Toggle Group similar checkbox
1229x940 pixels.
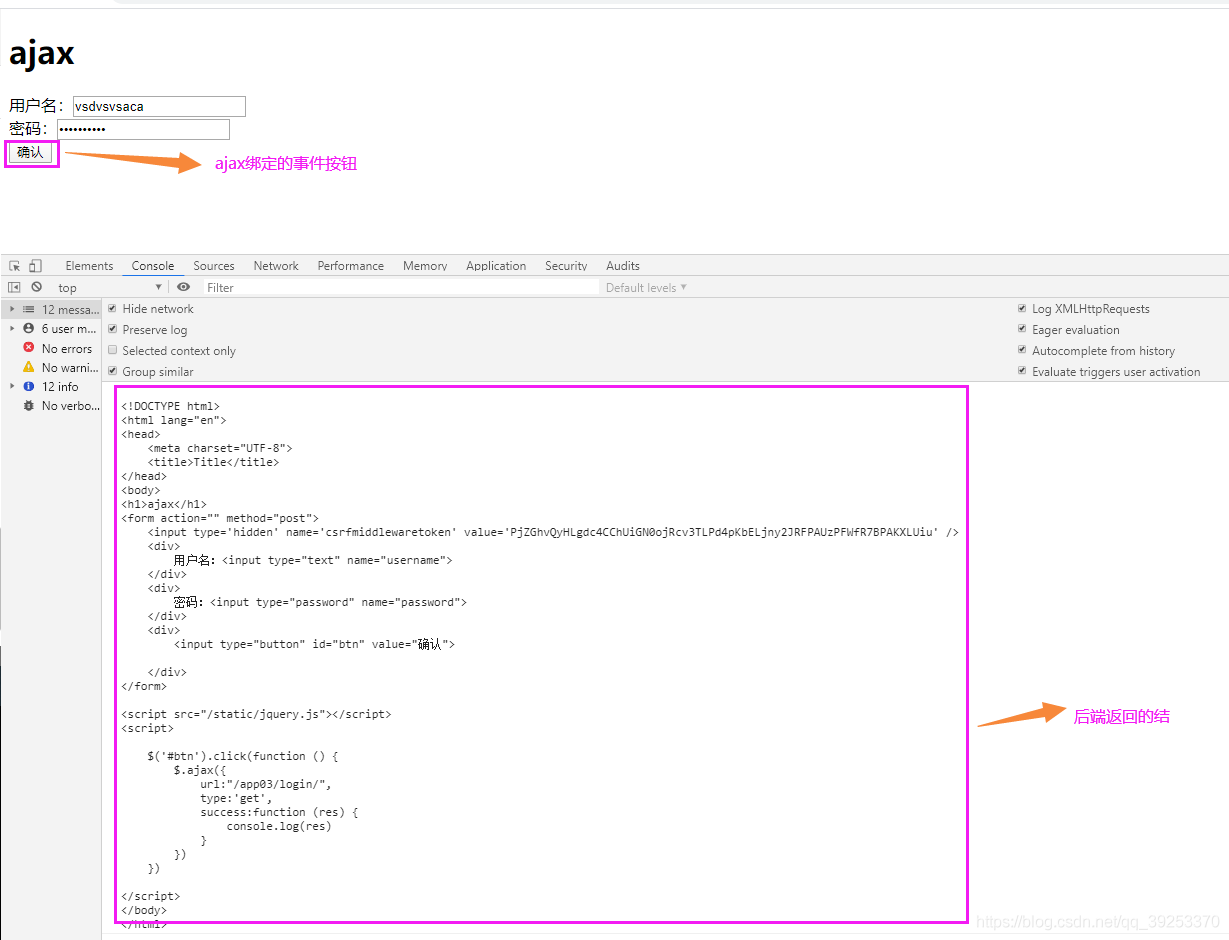pos(112,372)
